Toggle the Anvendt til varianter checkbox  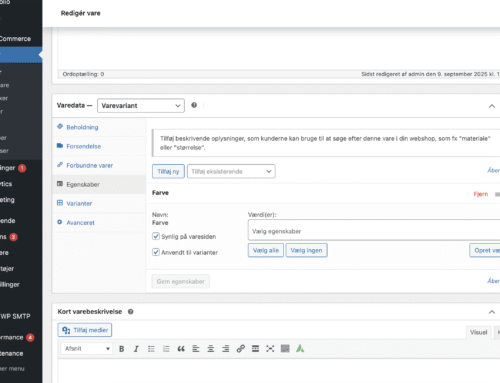click(x=156, y=252)
